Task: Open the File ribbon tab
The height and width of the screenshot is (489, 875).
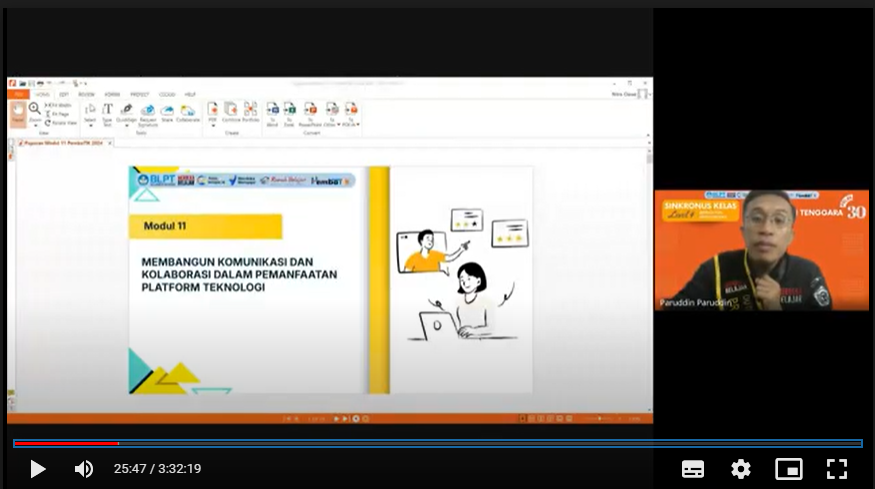Action: 18,94
